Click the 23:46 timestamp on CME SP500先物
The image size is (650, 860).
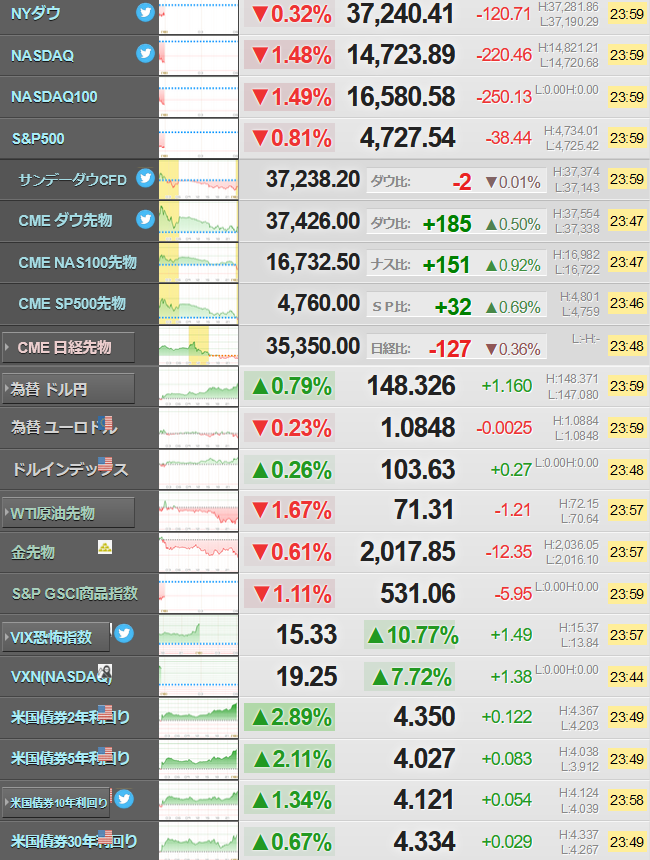(x=627, y=303)
